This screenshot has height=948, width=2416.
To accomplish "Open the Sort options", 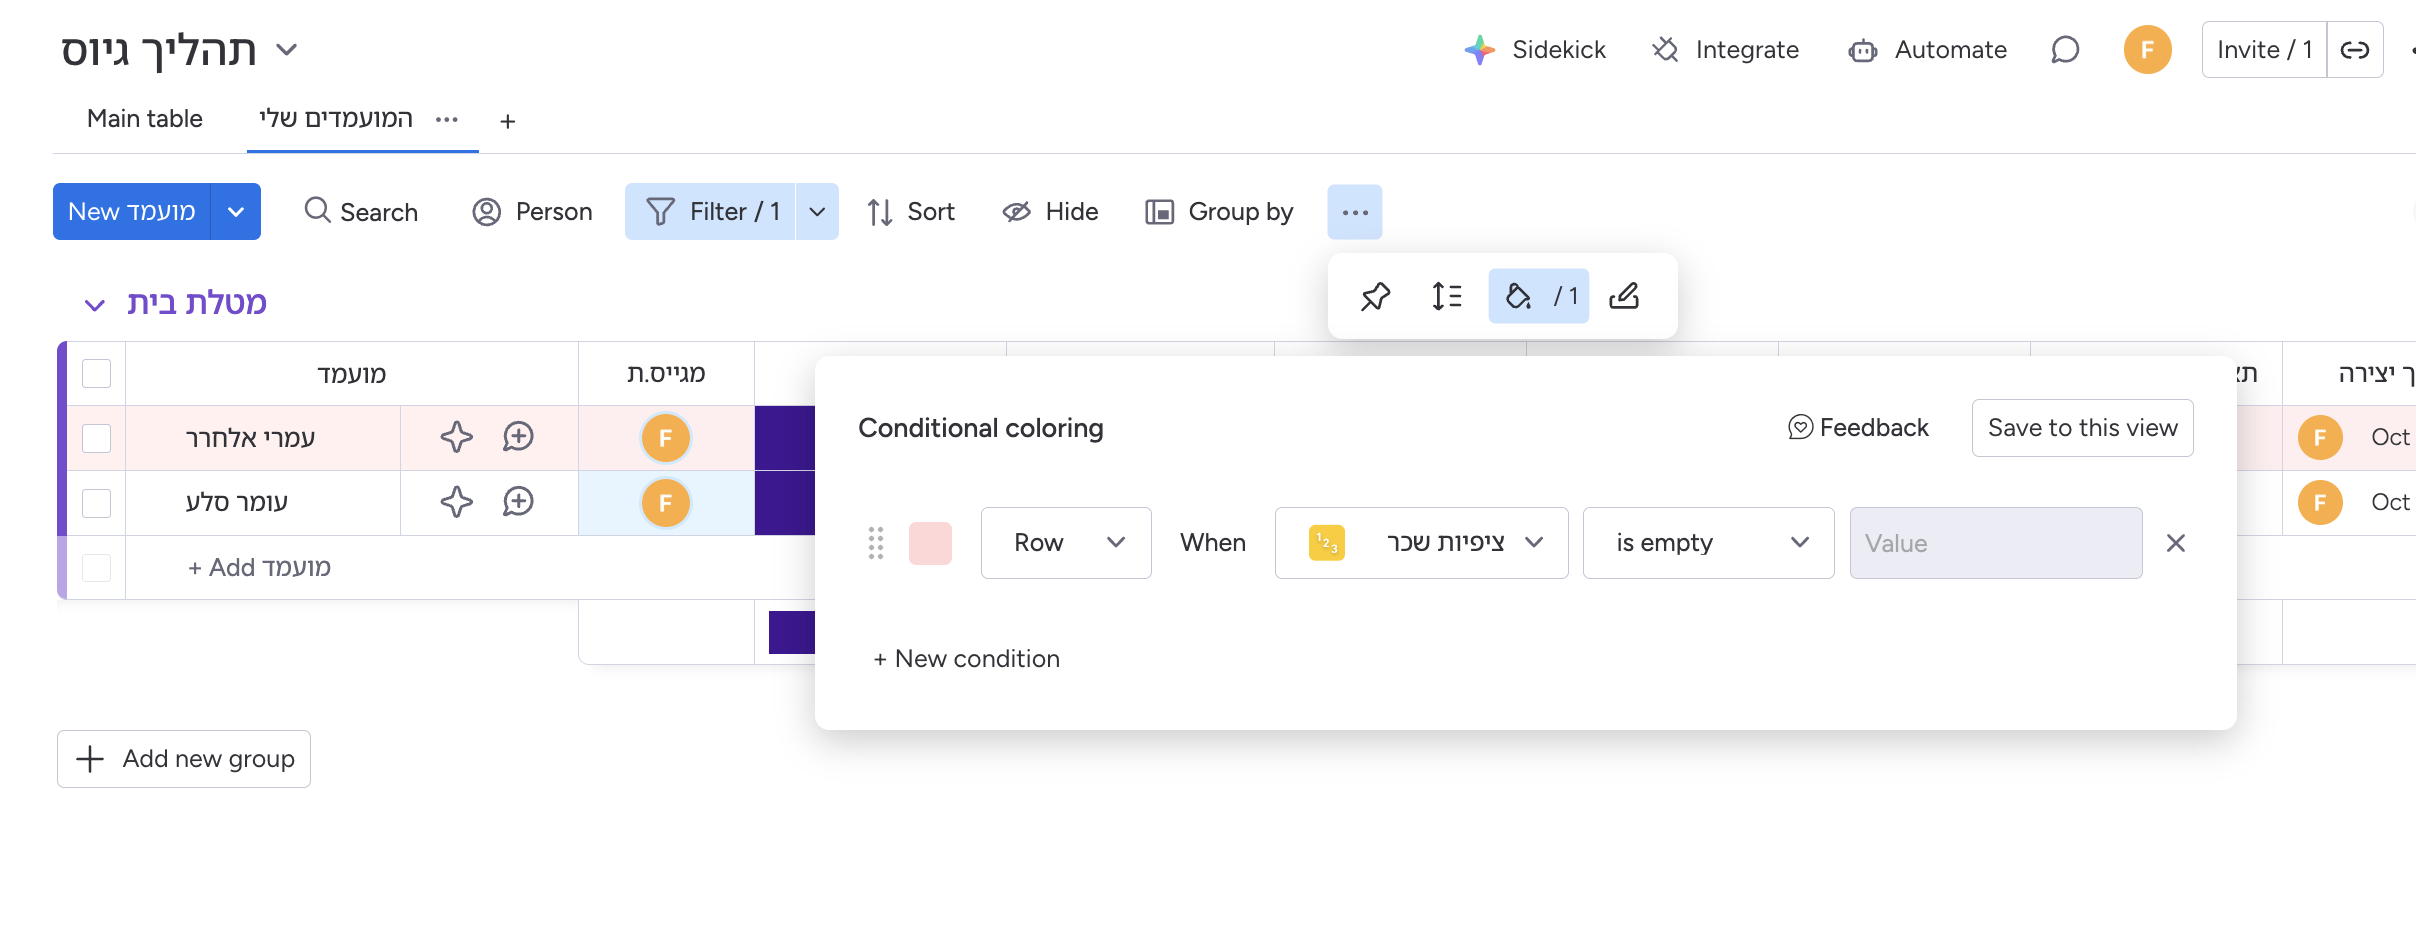I will 909,211.
